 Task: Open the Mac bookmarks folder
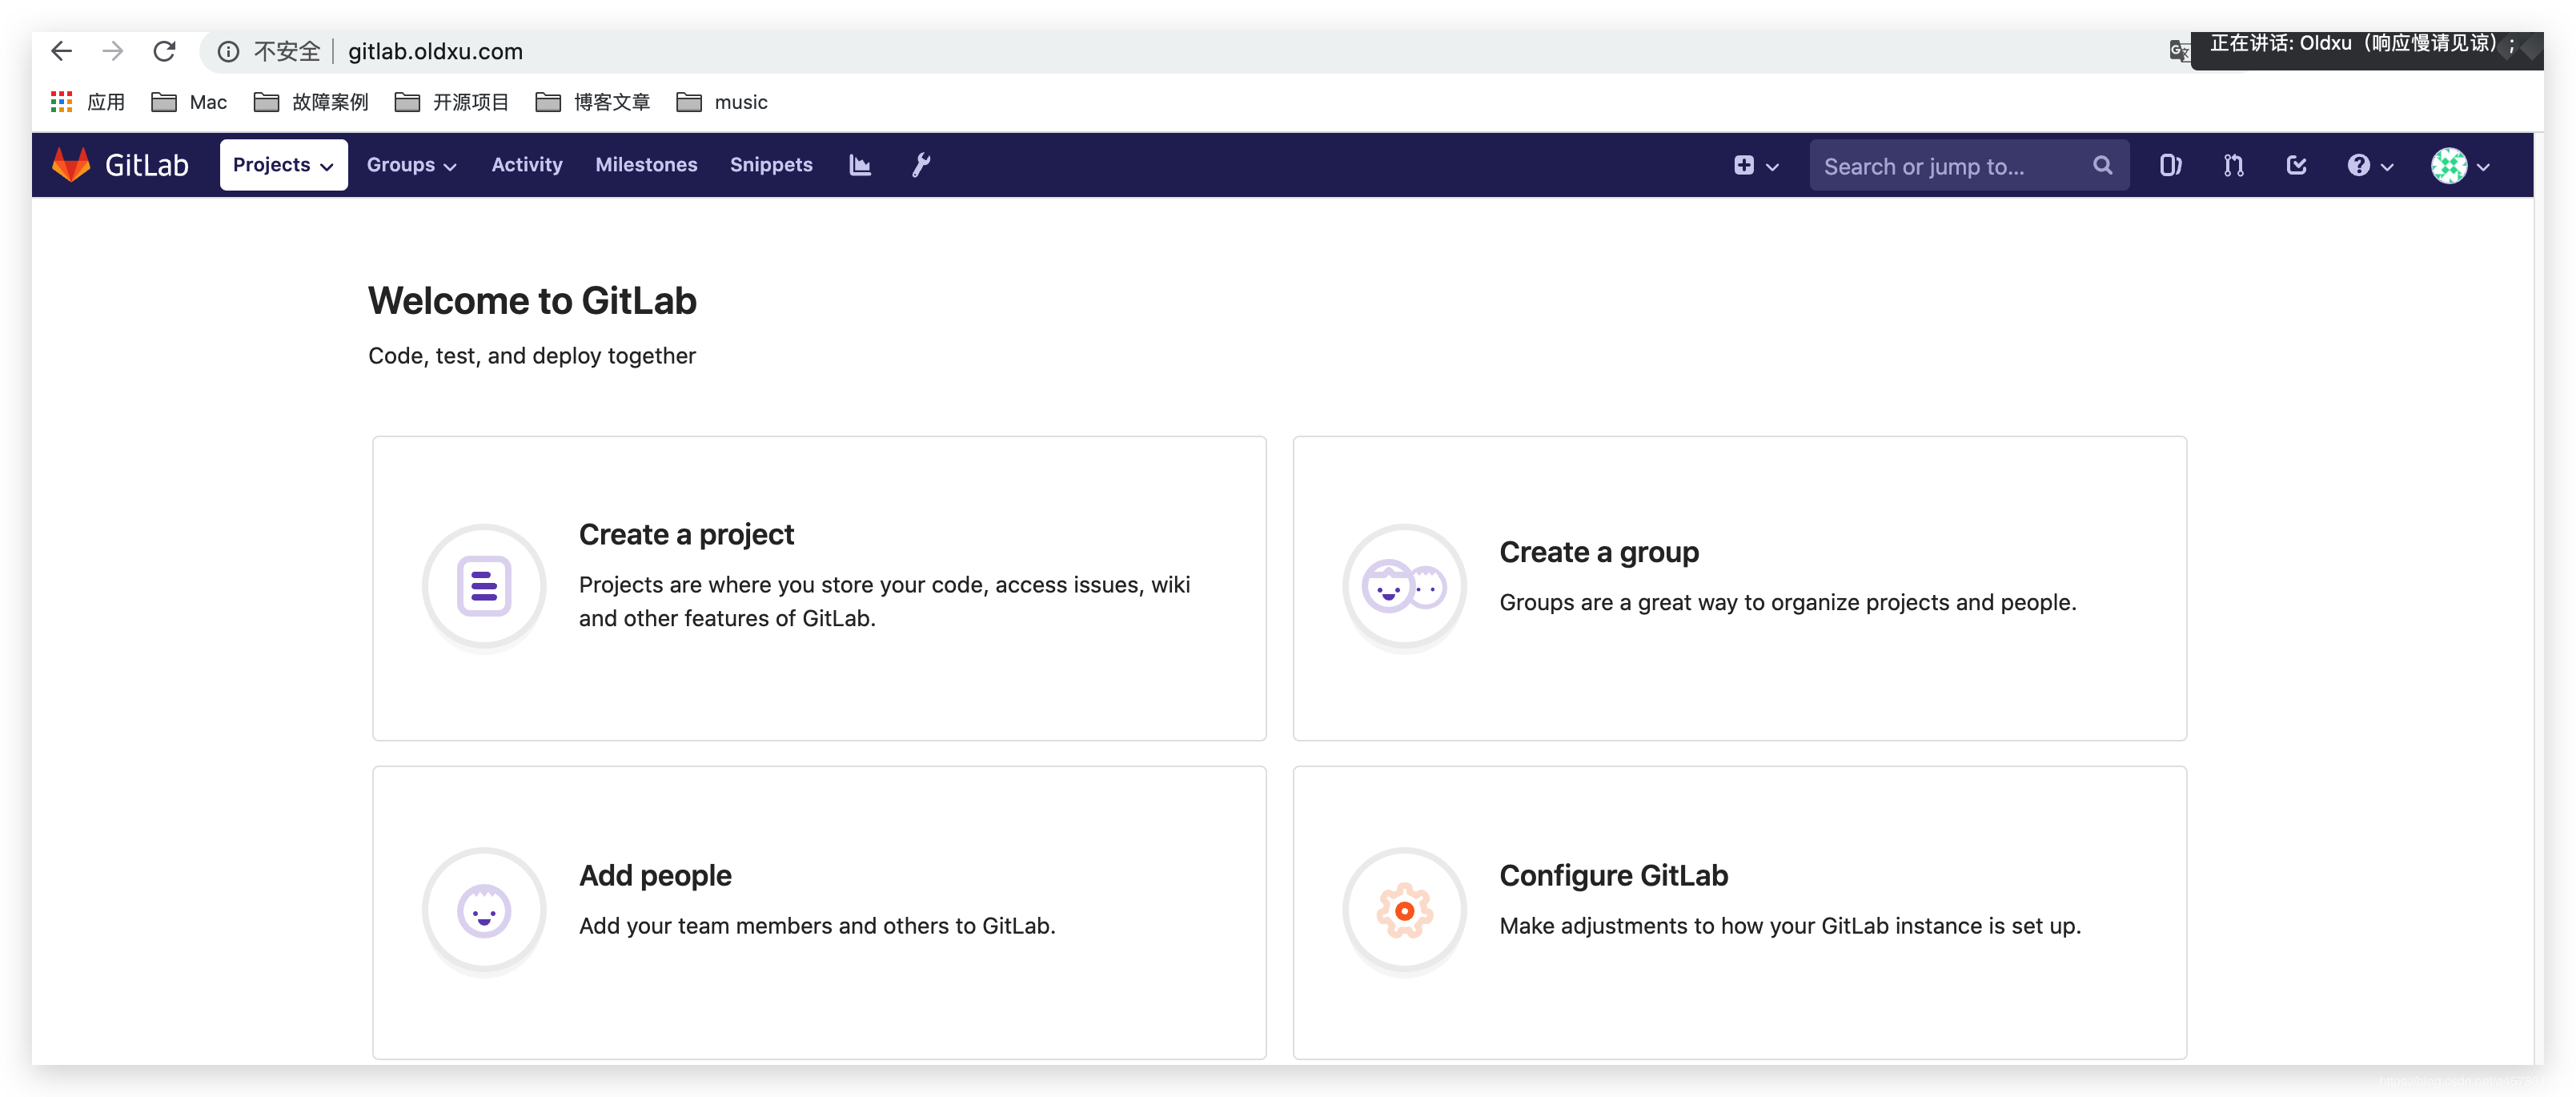tap(189, 102)
